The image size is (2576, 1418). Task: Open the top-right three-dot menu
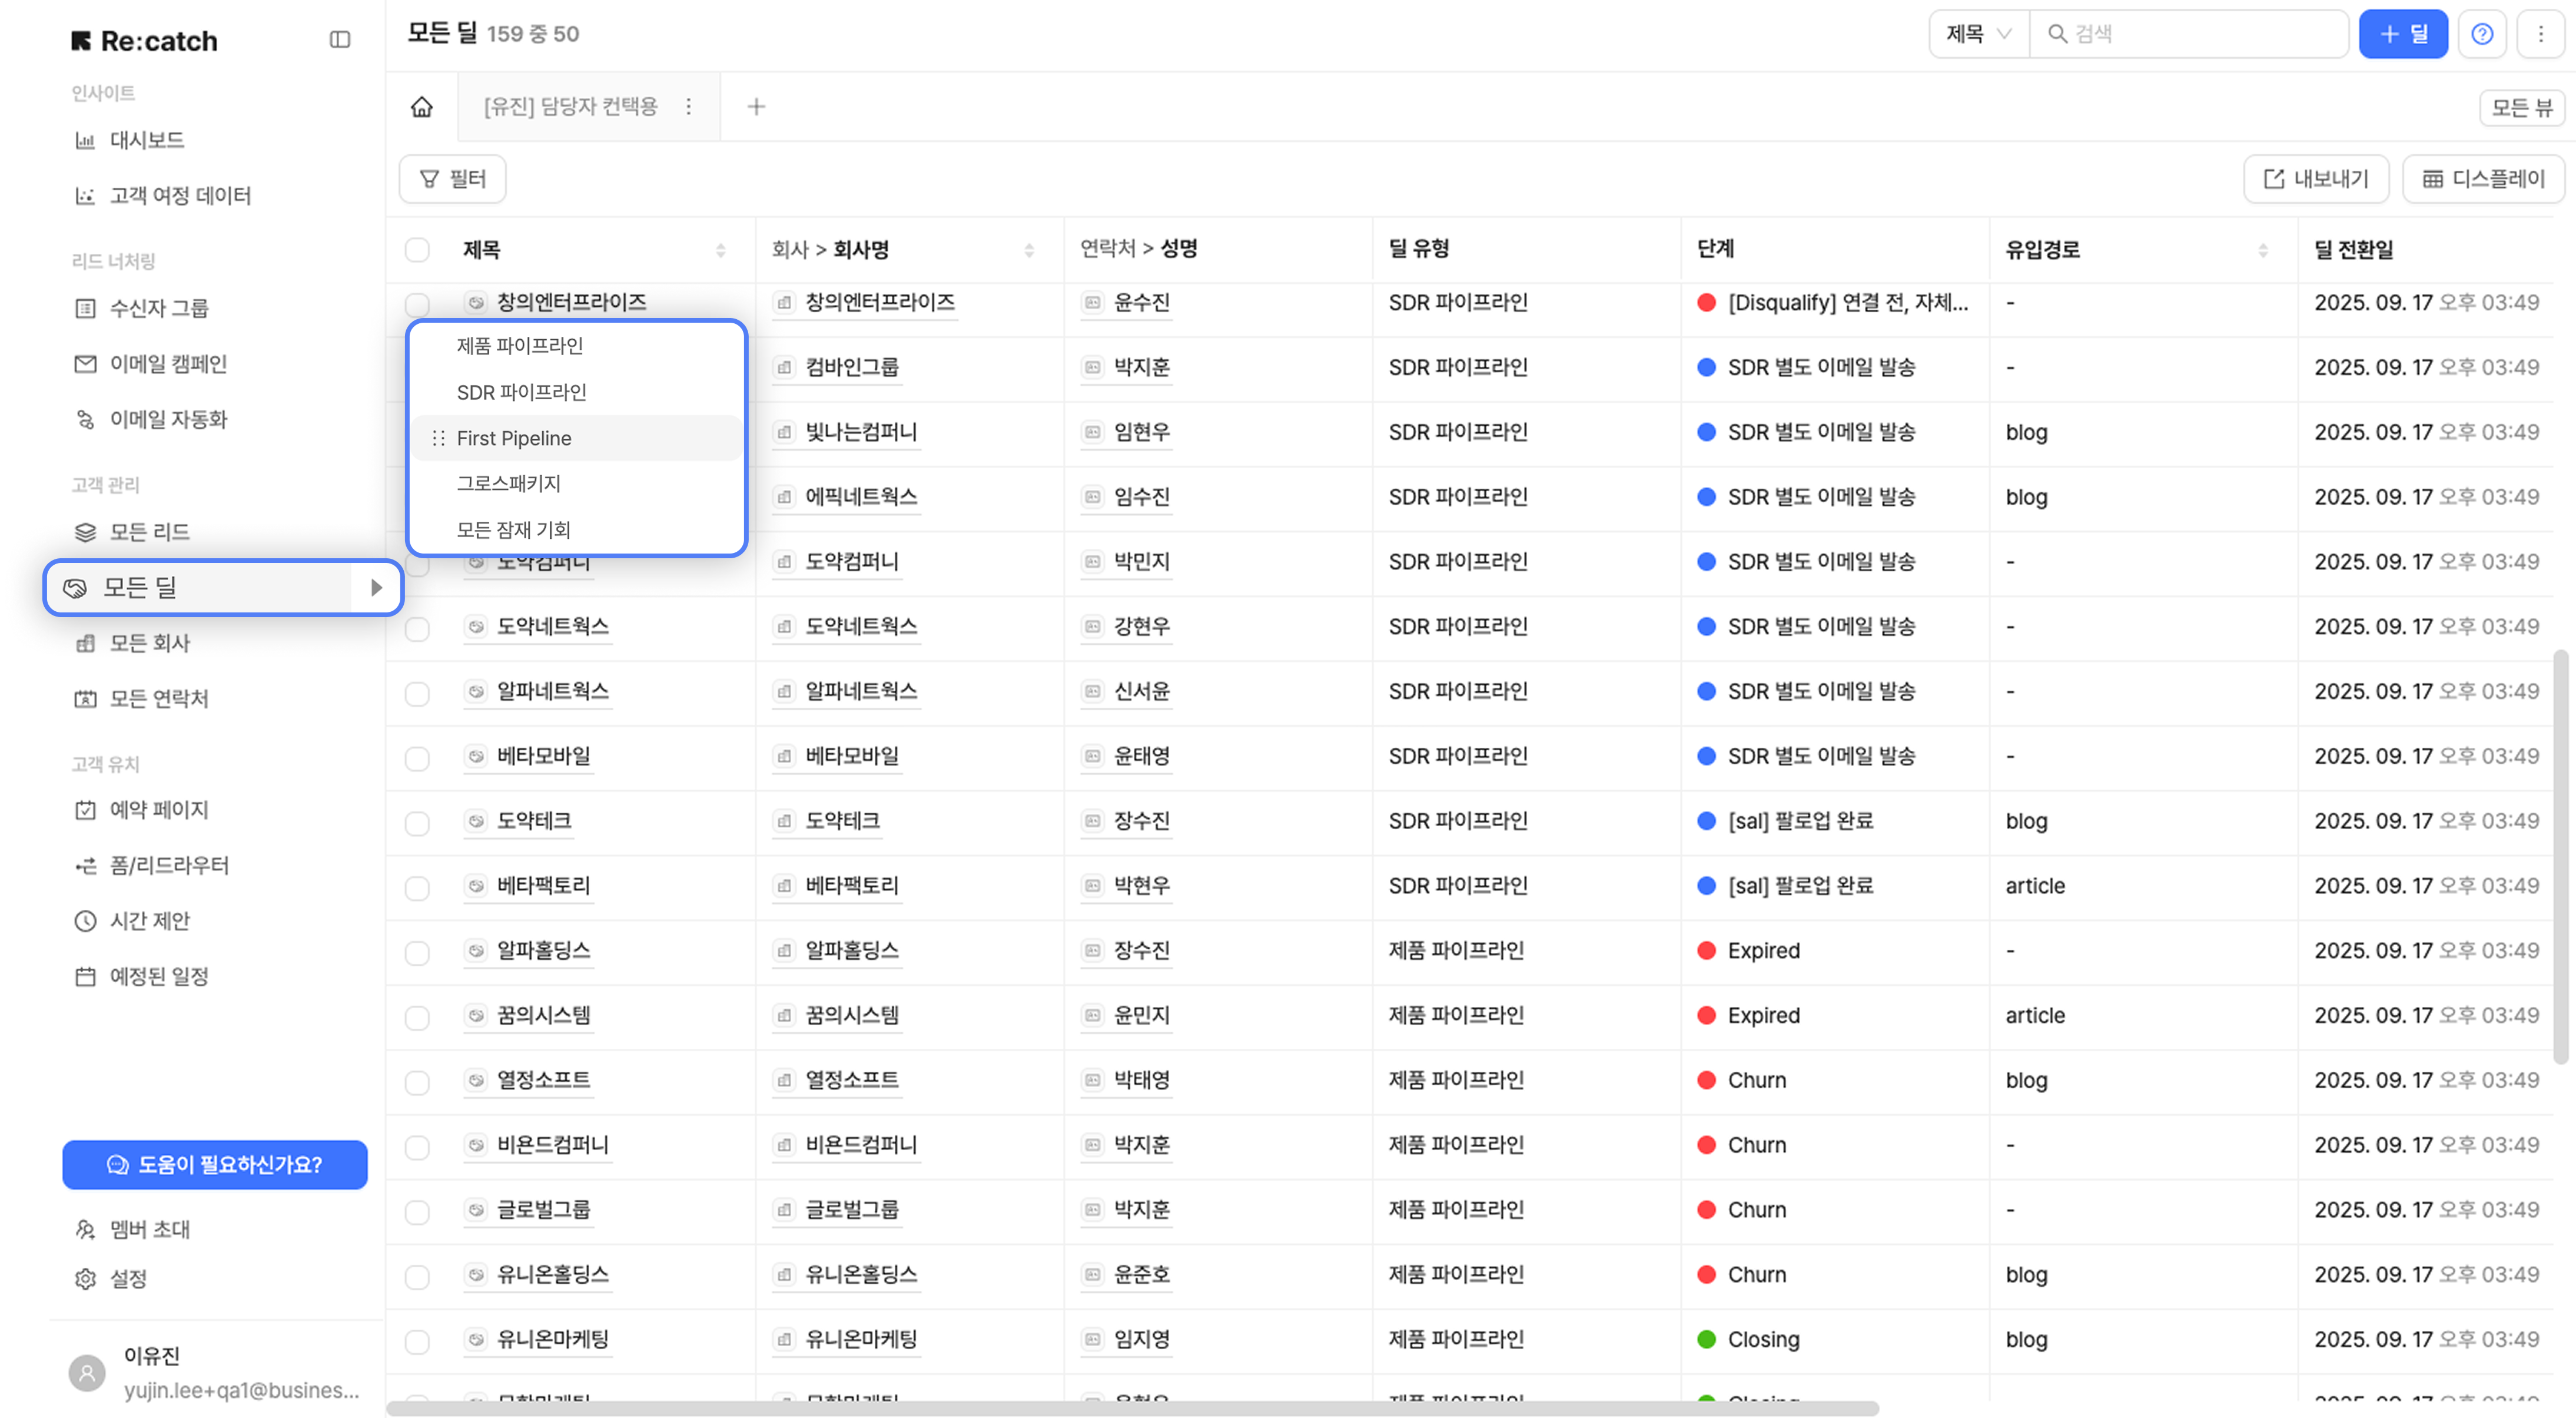point(2541,34)
